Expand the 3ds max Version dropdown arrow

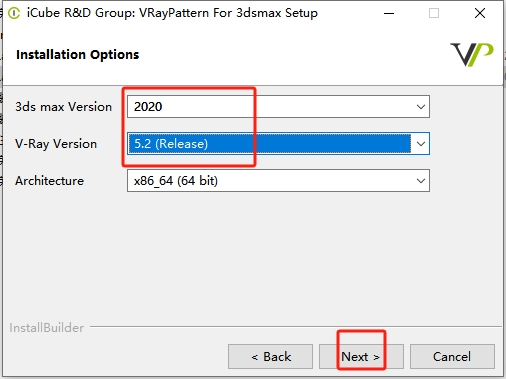[x=421, y=107]
